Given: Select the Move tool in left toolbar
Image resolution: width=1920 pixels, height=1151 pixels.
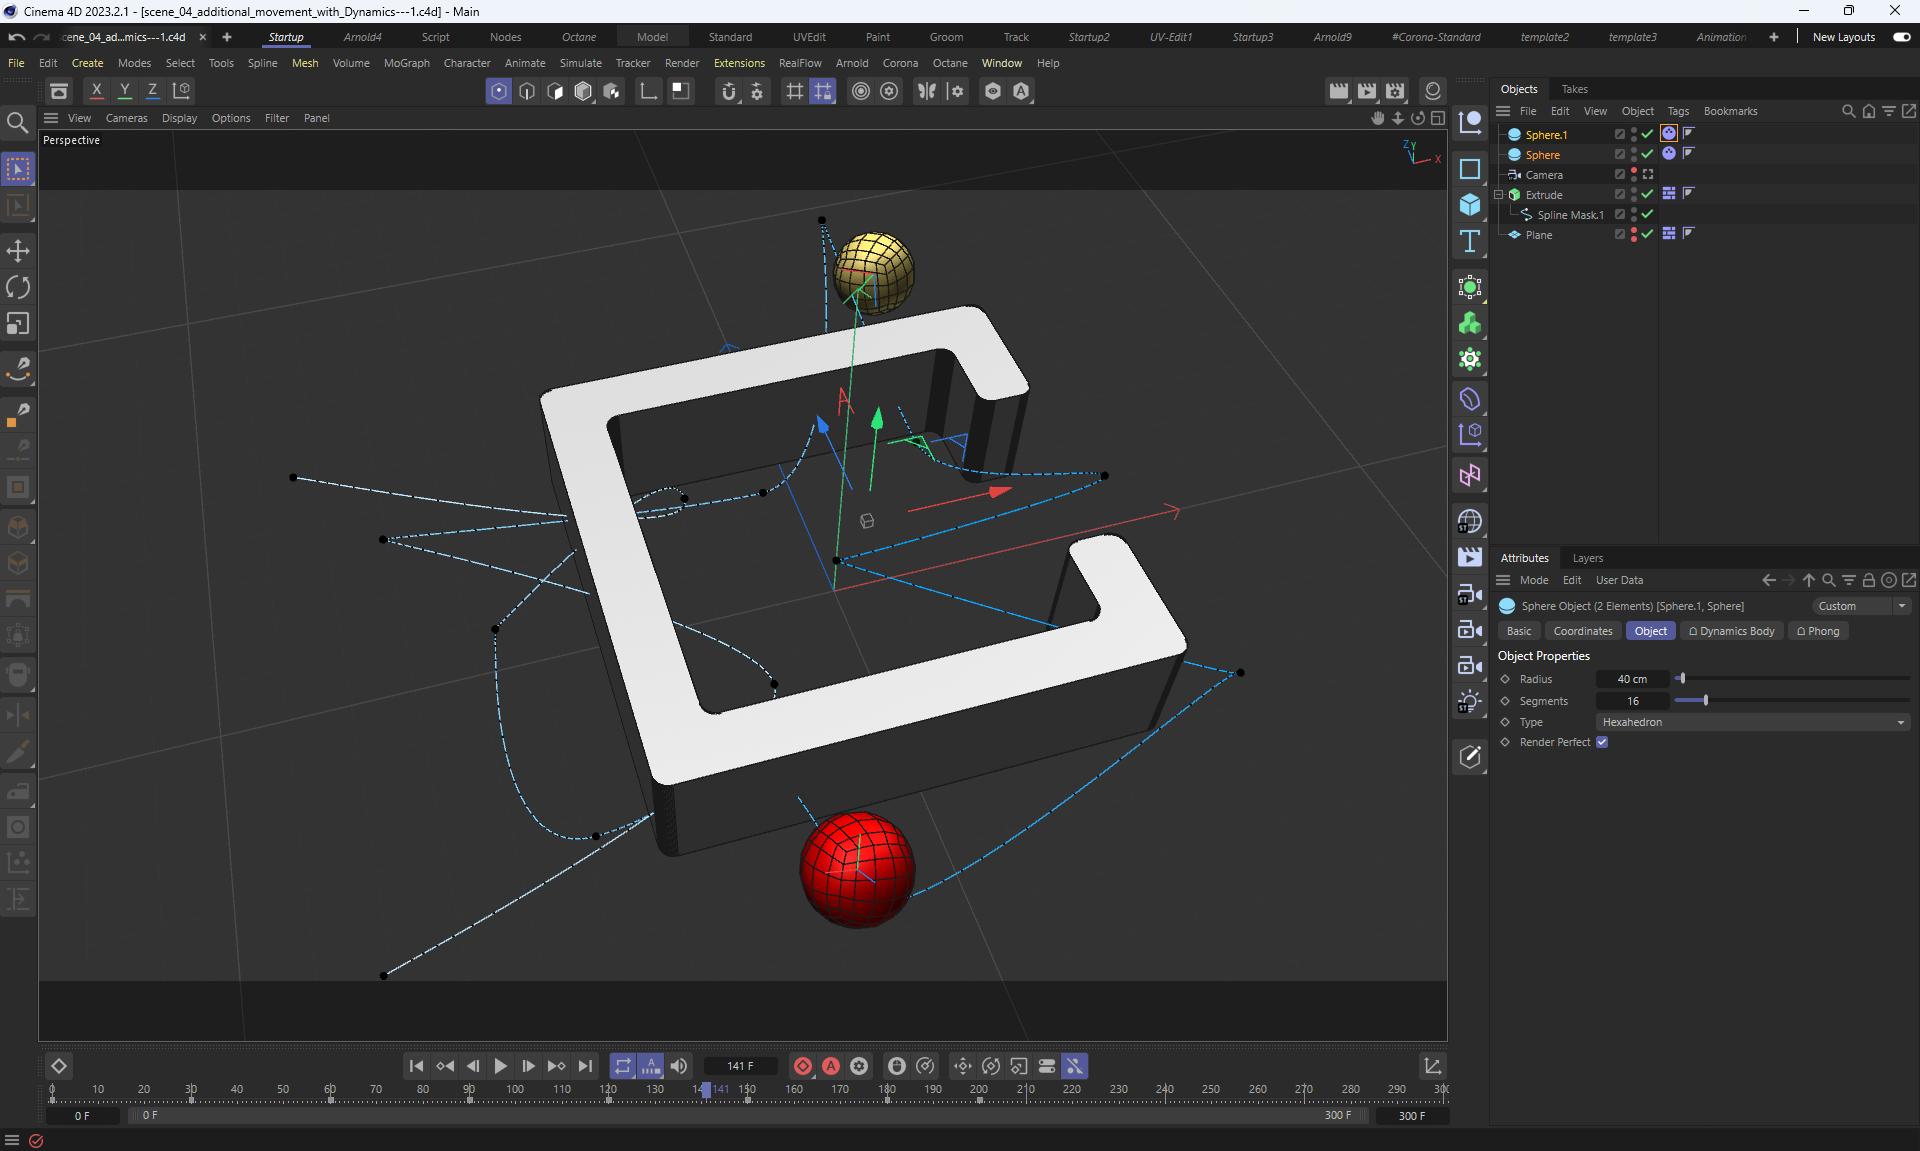Looking at the screenshot, I should pyautogui.click(x=18, y=251).
